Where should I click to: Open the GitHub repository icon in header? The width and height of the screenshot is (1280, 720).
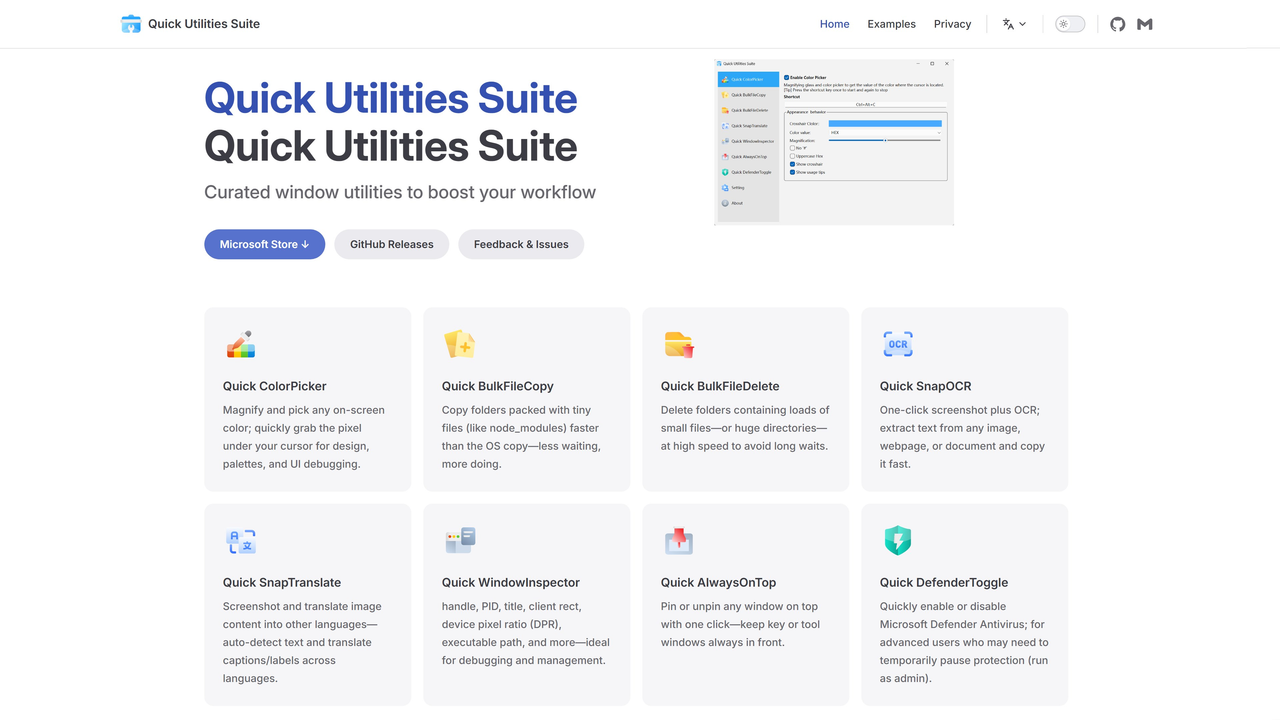click(1118, 24)
